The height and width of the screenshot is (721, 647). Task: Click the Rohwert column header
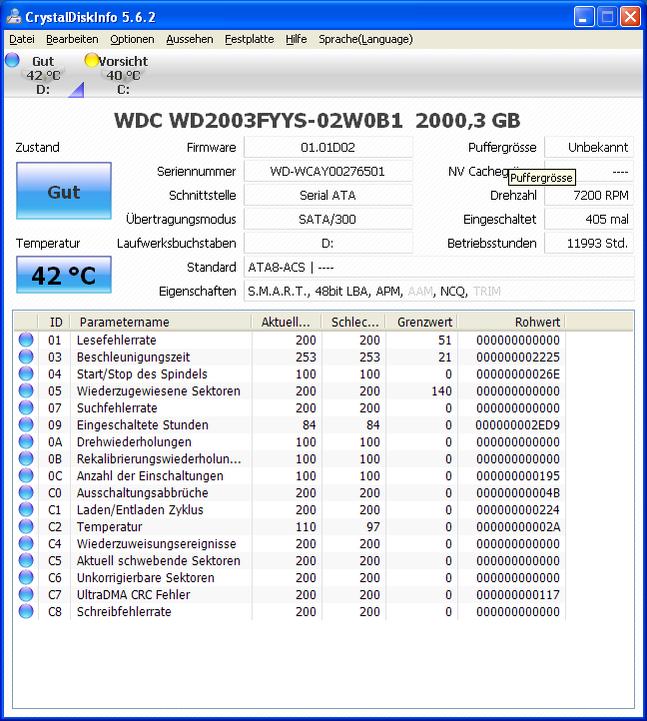511,322
